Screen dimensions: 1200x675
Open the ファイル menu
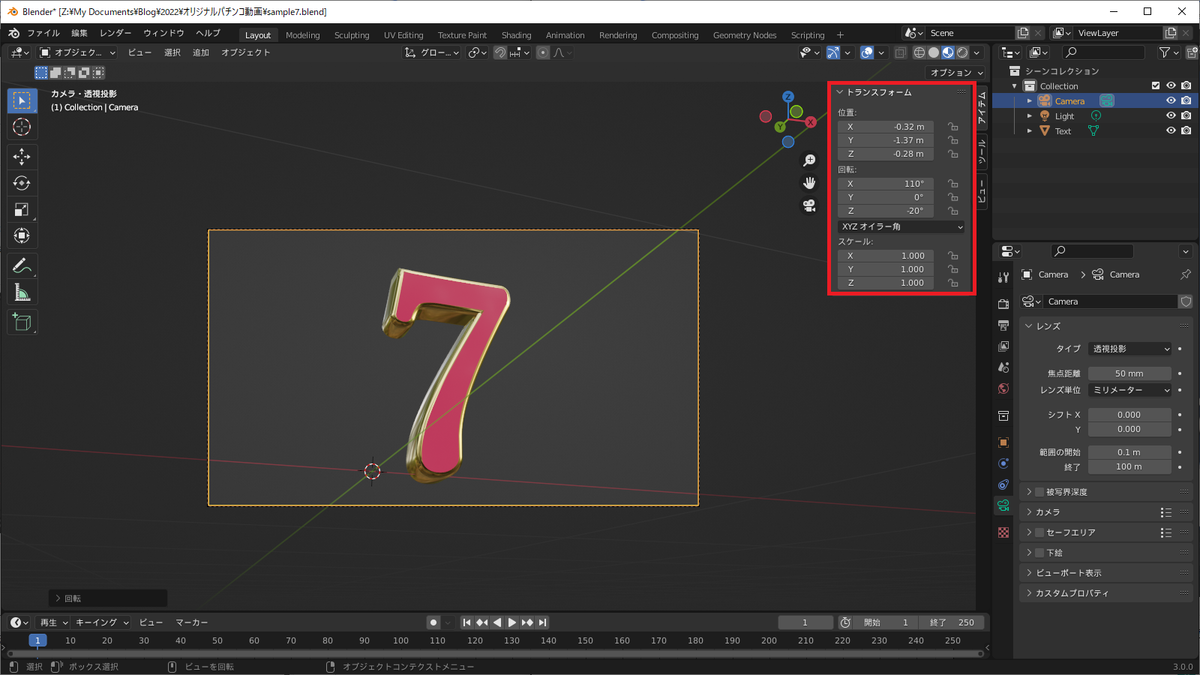pos(43,33)
